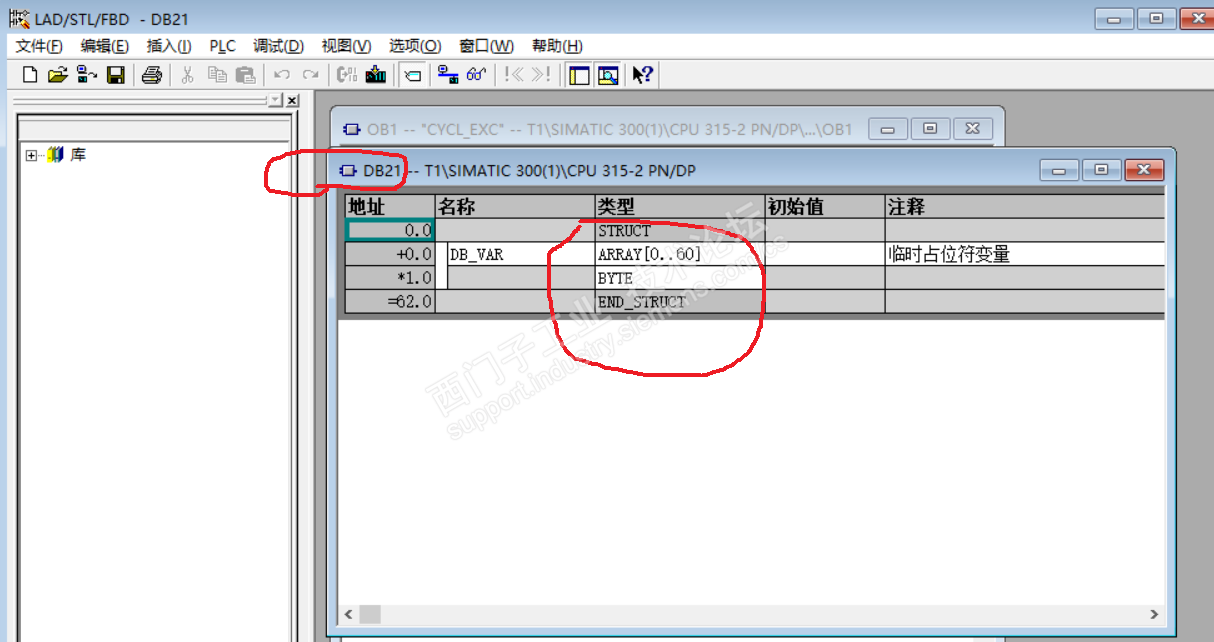This screenshot has height=642, width=1214.
Task: Save the block with floppy disk icon
Action: 116,75
